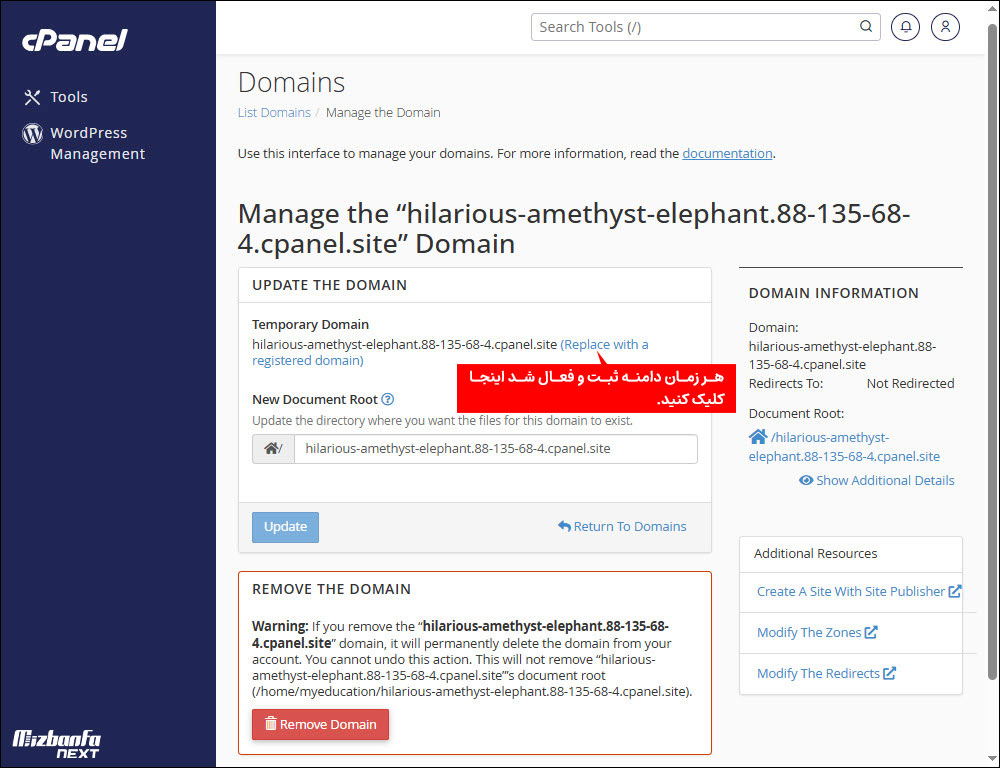
Task: Click the search magnifier icon
Action: coord(866,27)
